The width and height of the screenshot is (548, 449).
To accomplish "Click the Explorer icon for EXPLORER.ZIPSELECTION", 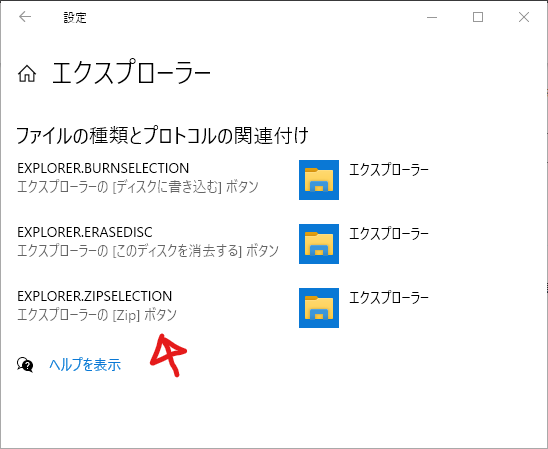I will pyautogui.click(x=319, y=308).
